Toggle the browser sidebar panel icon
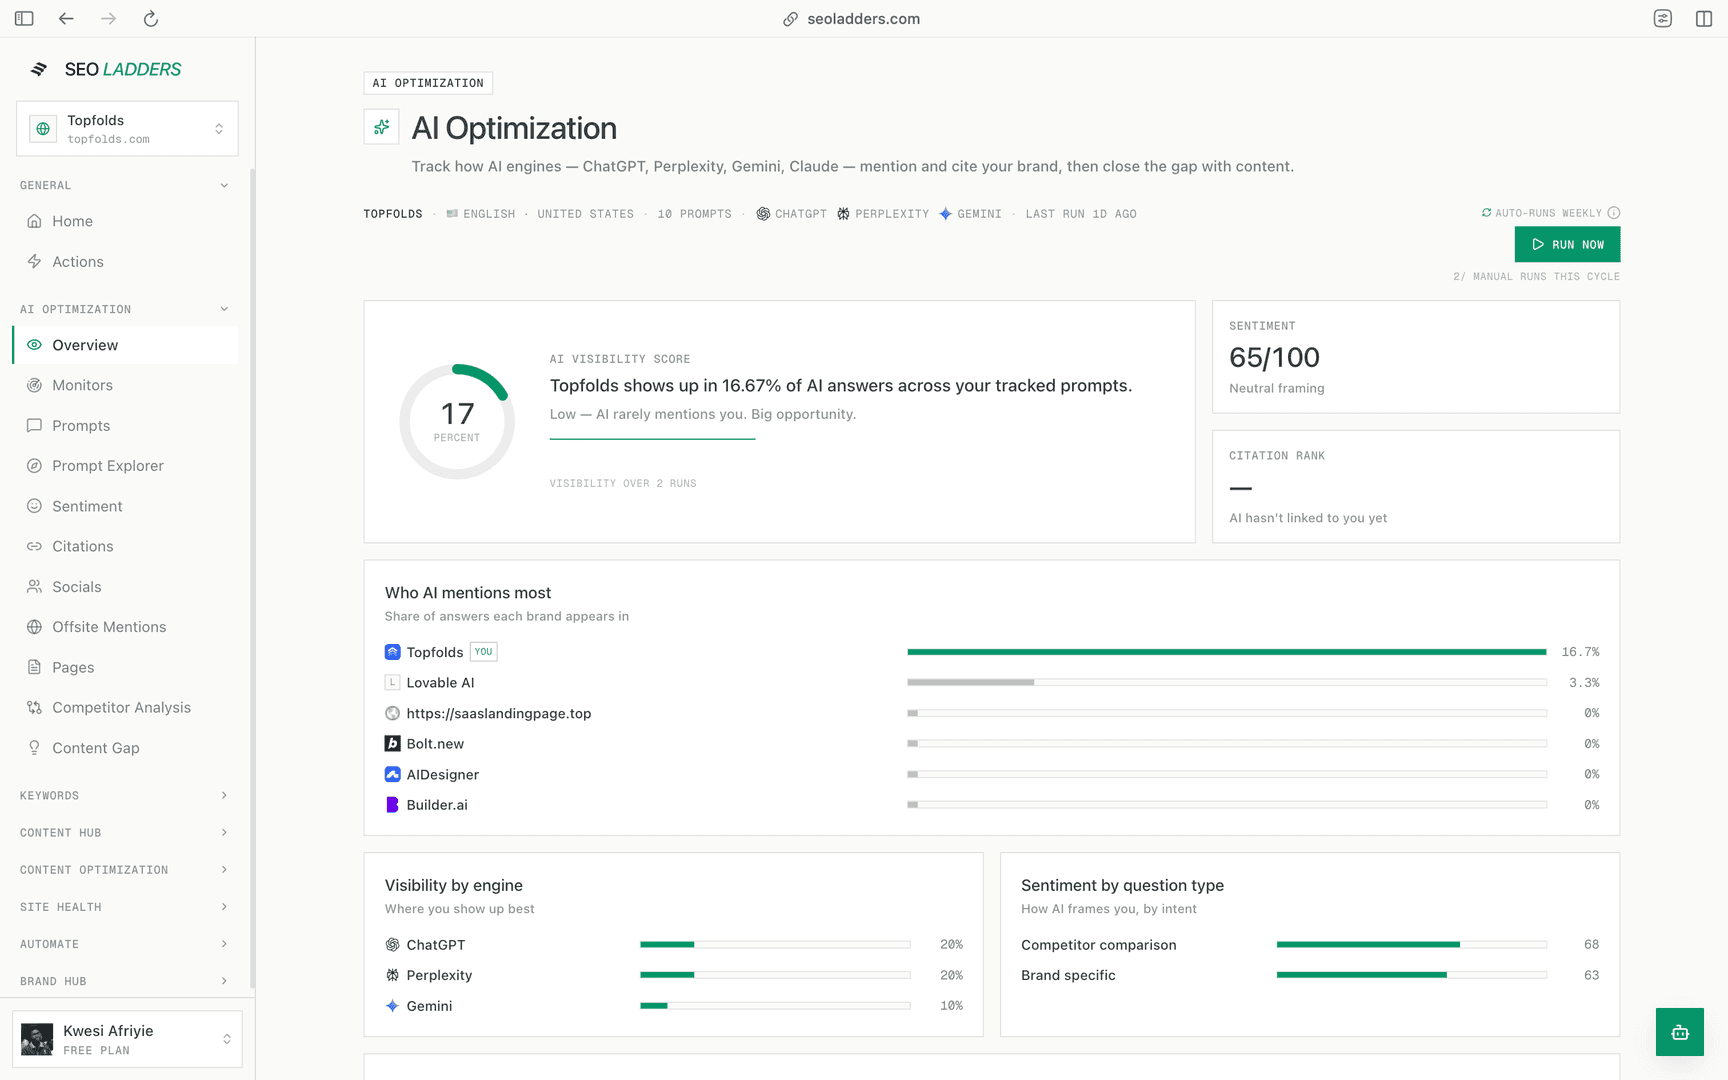Image resolution: width=1728 pixels, height=1080 pixels. click(24, 18)
